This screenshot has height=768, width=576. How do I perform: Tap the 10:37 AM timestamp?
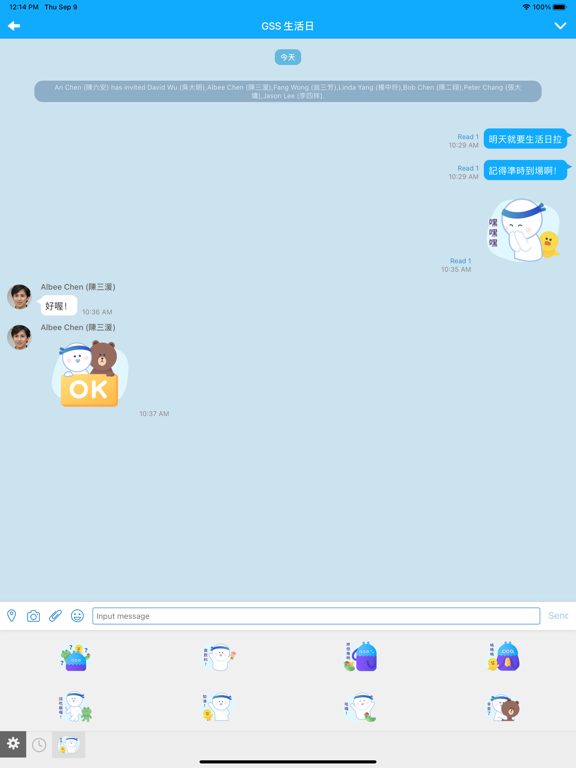pyautogui.click(x=154, y=413)
